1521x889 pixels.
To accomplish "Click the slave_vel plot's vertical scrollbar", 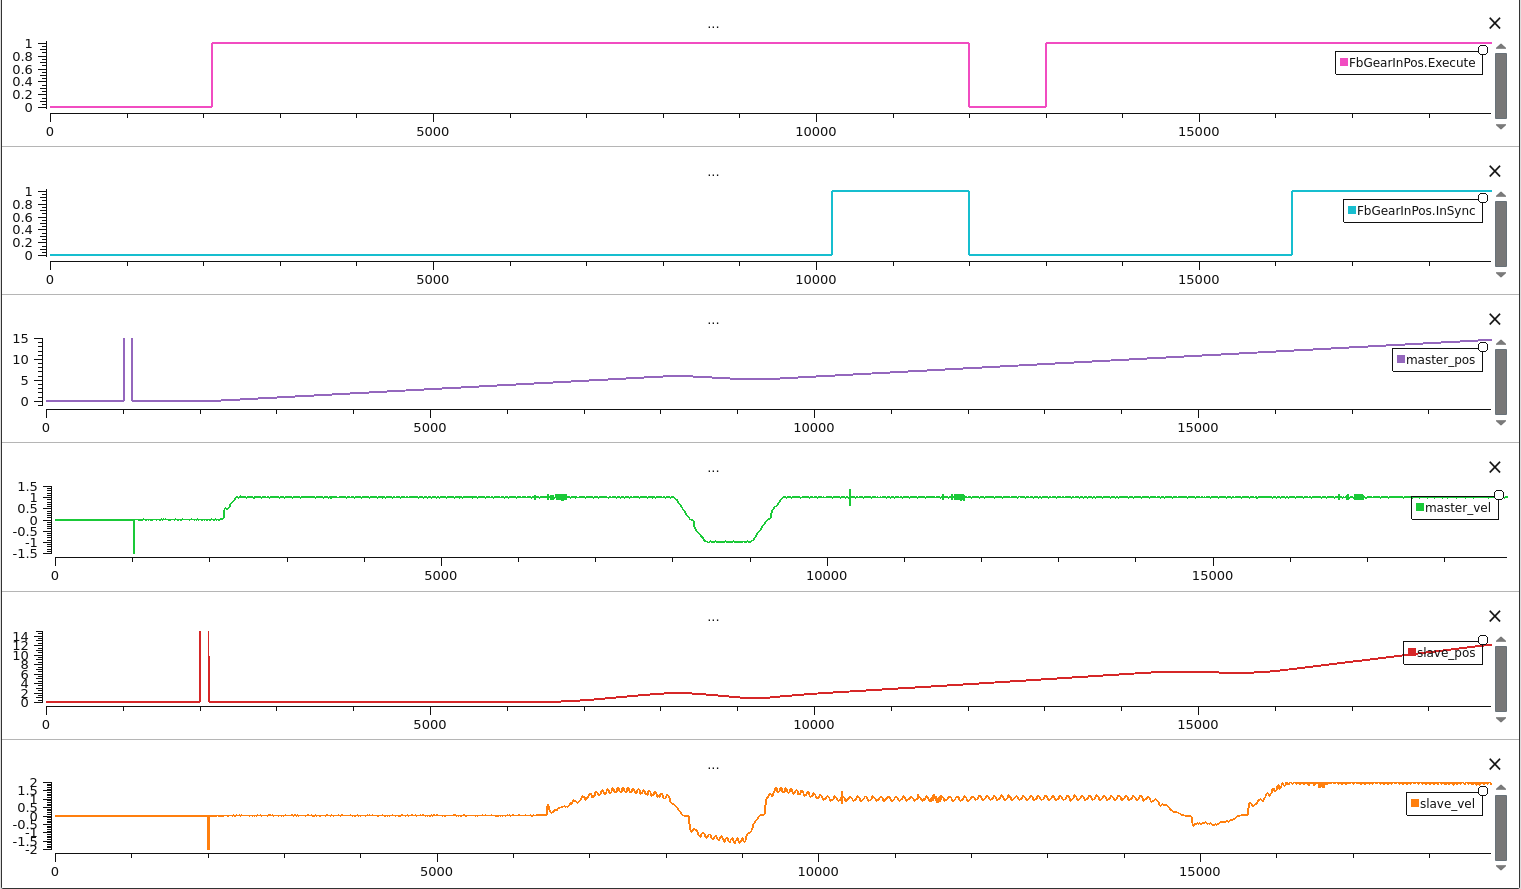I will tap(1500, 826).
